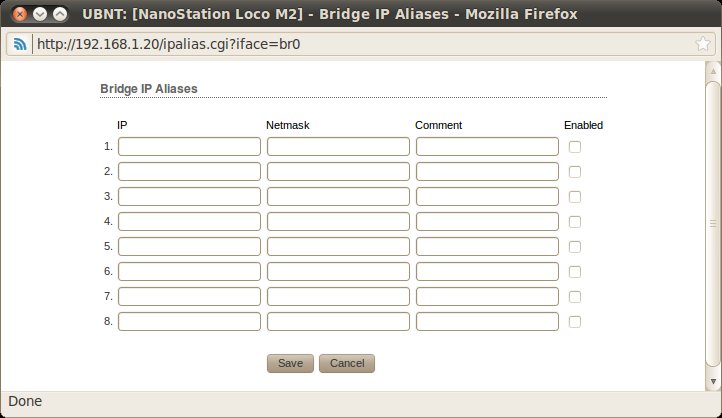The height and width of the screenshot is (418, 722).
Task: Click the IP input for row 5
Action: click(x=189, y=247)
